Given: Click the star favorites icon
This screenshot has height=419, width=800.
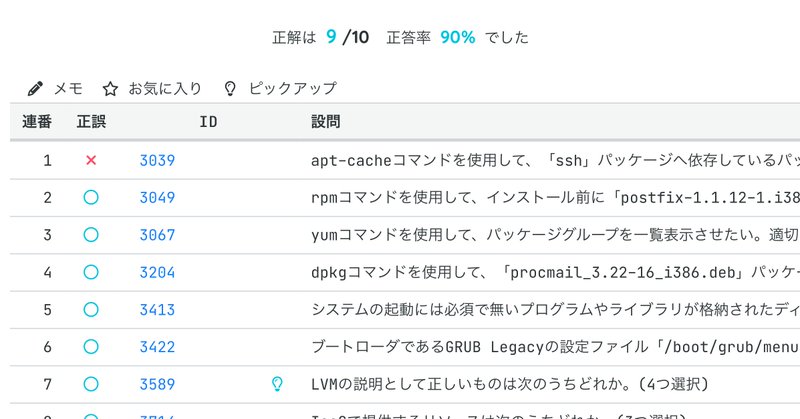Looking at the screenshot, I should (111, 88).
